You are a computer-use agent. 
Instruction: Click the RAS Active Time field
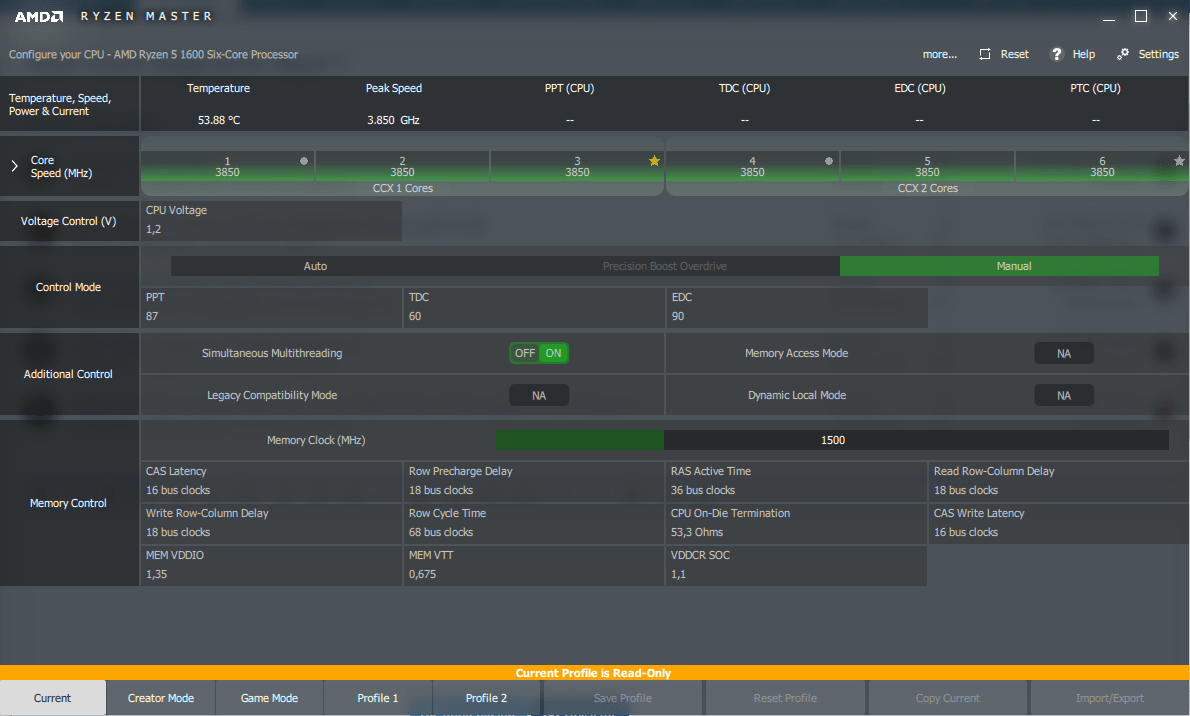pyautogui.click(x=797, y=481)
